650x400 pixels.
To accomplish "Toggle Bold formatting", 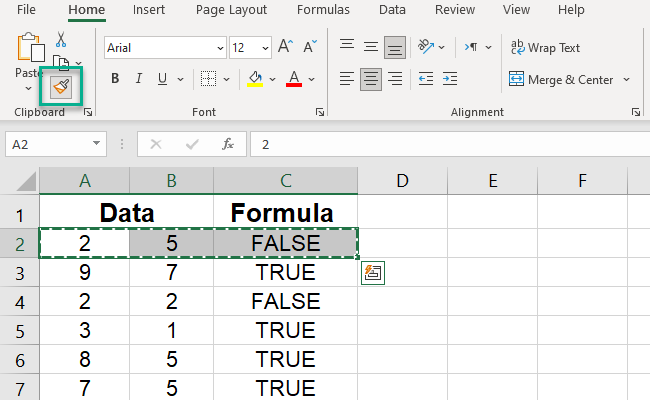I will [115, 79].
